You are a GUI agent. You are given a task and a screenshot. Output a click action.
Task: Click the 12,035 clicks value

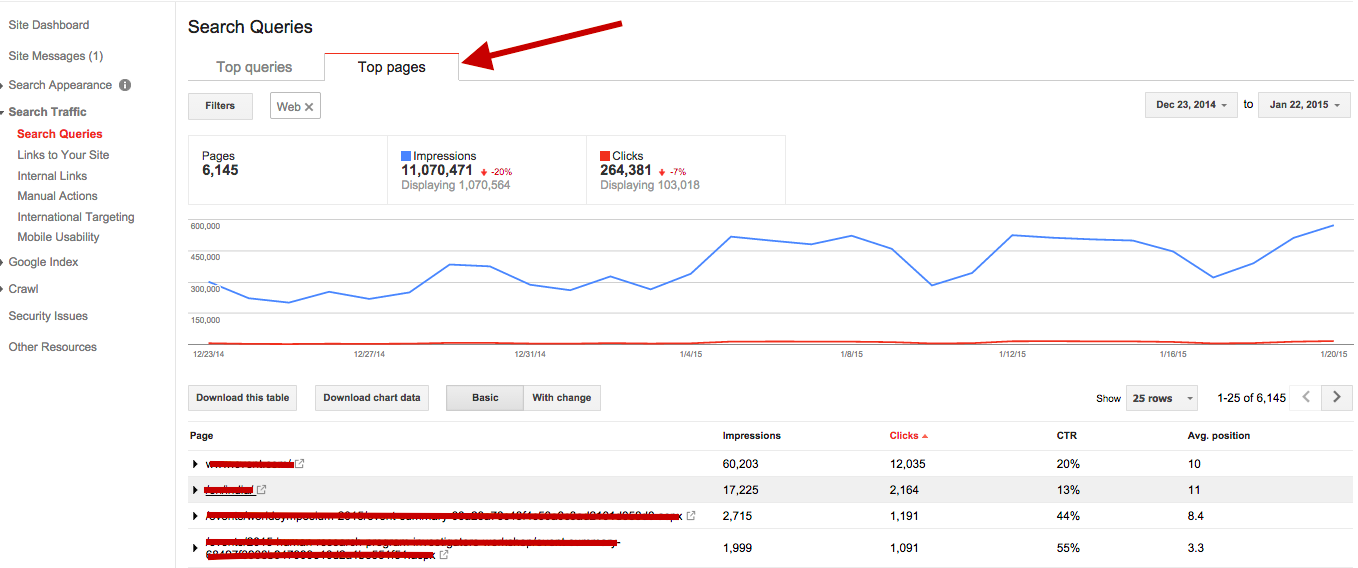pyautogui.click(x=907, y=464)
